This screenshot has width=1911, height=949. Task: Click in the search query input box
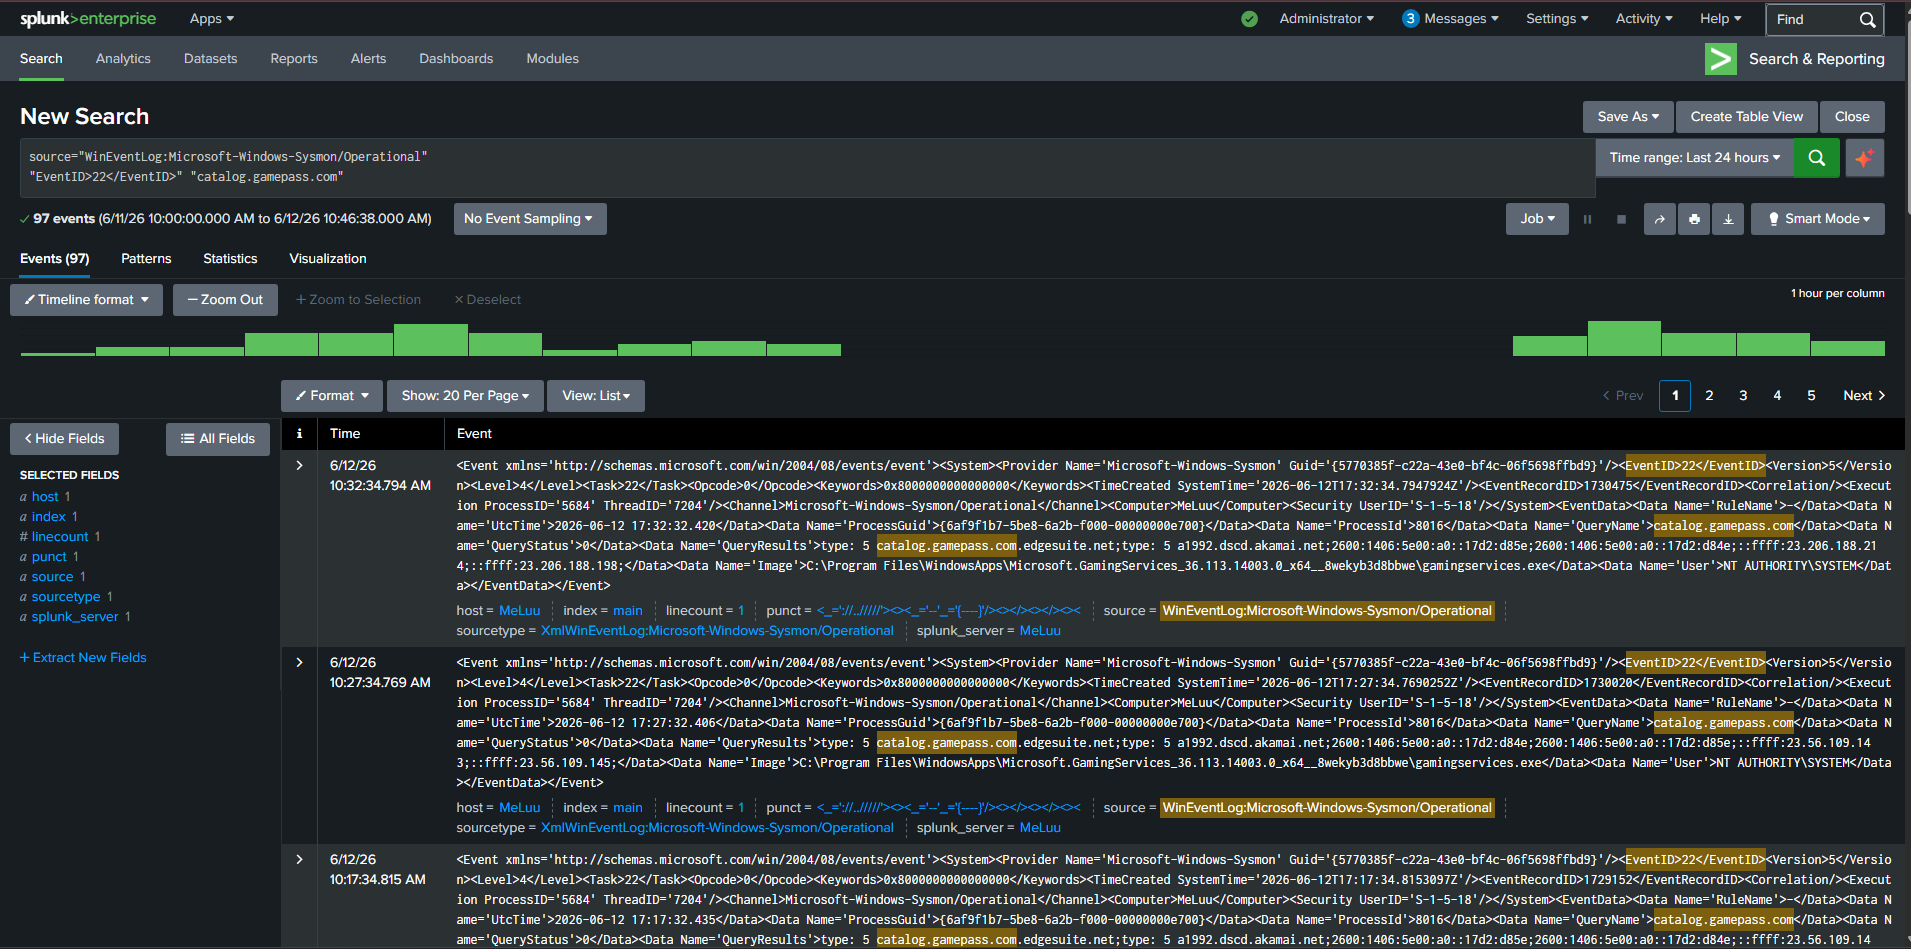click(807, 168)
